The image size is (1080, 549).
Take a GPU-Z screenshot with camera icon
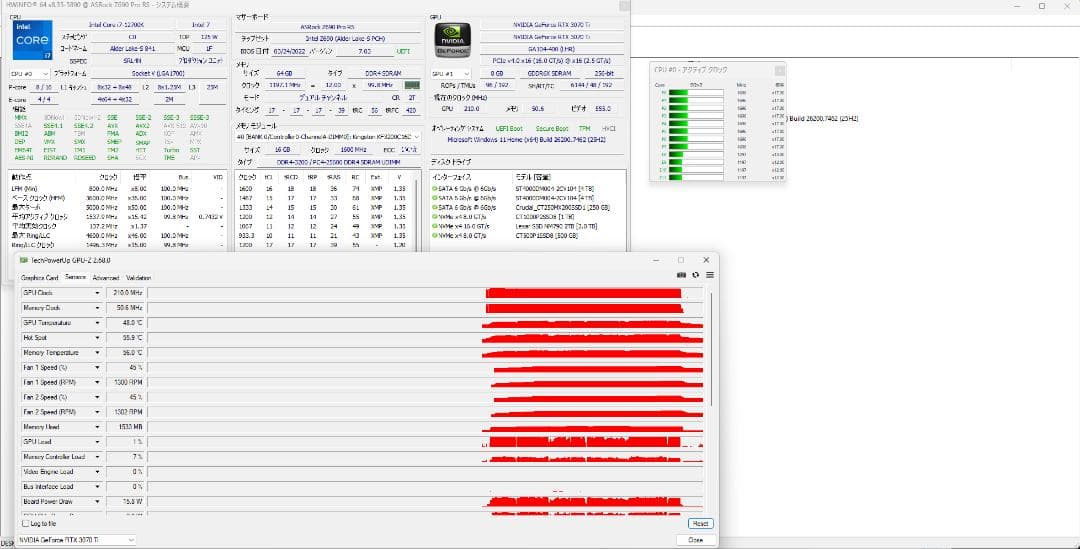tap(681, 275)
